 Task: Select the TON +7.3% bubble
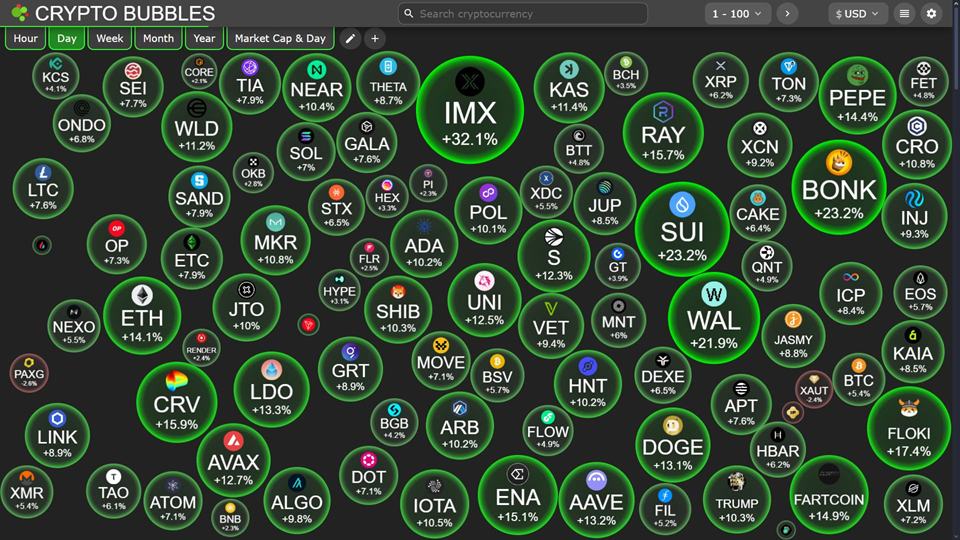(789, 82)
